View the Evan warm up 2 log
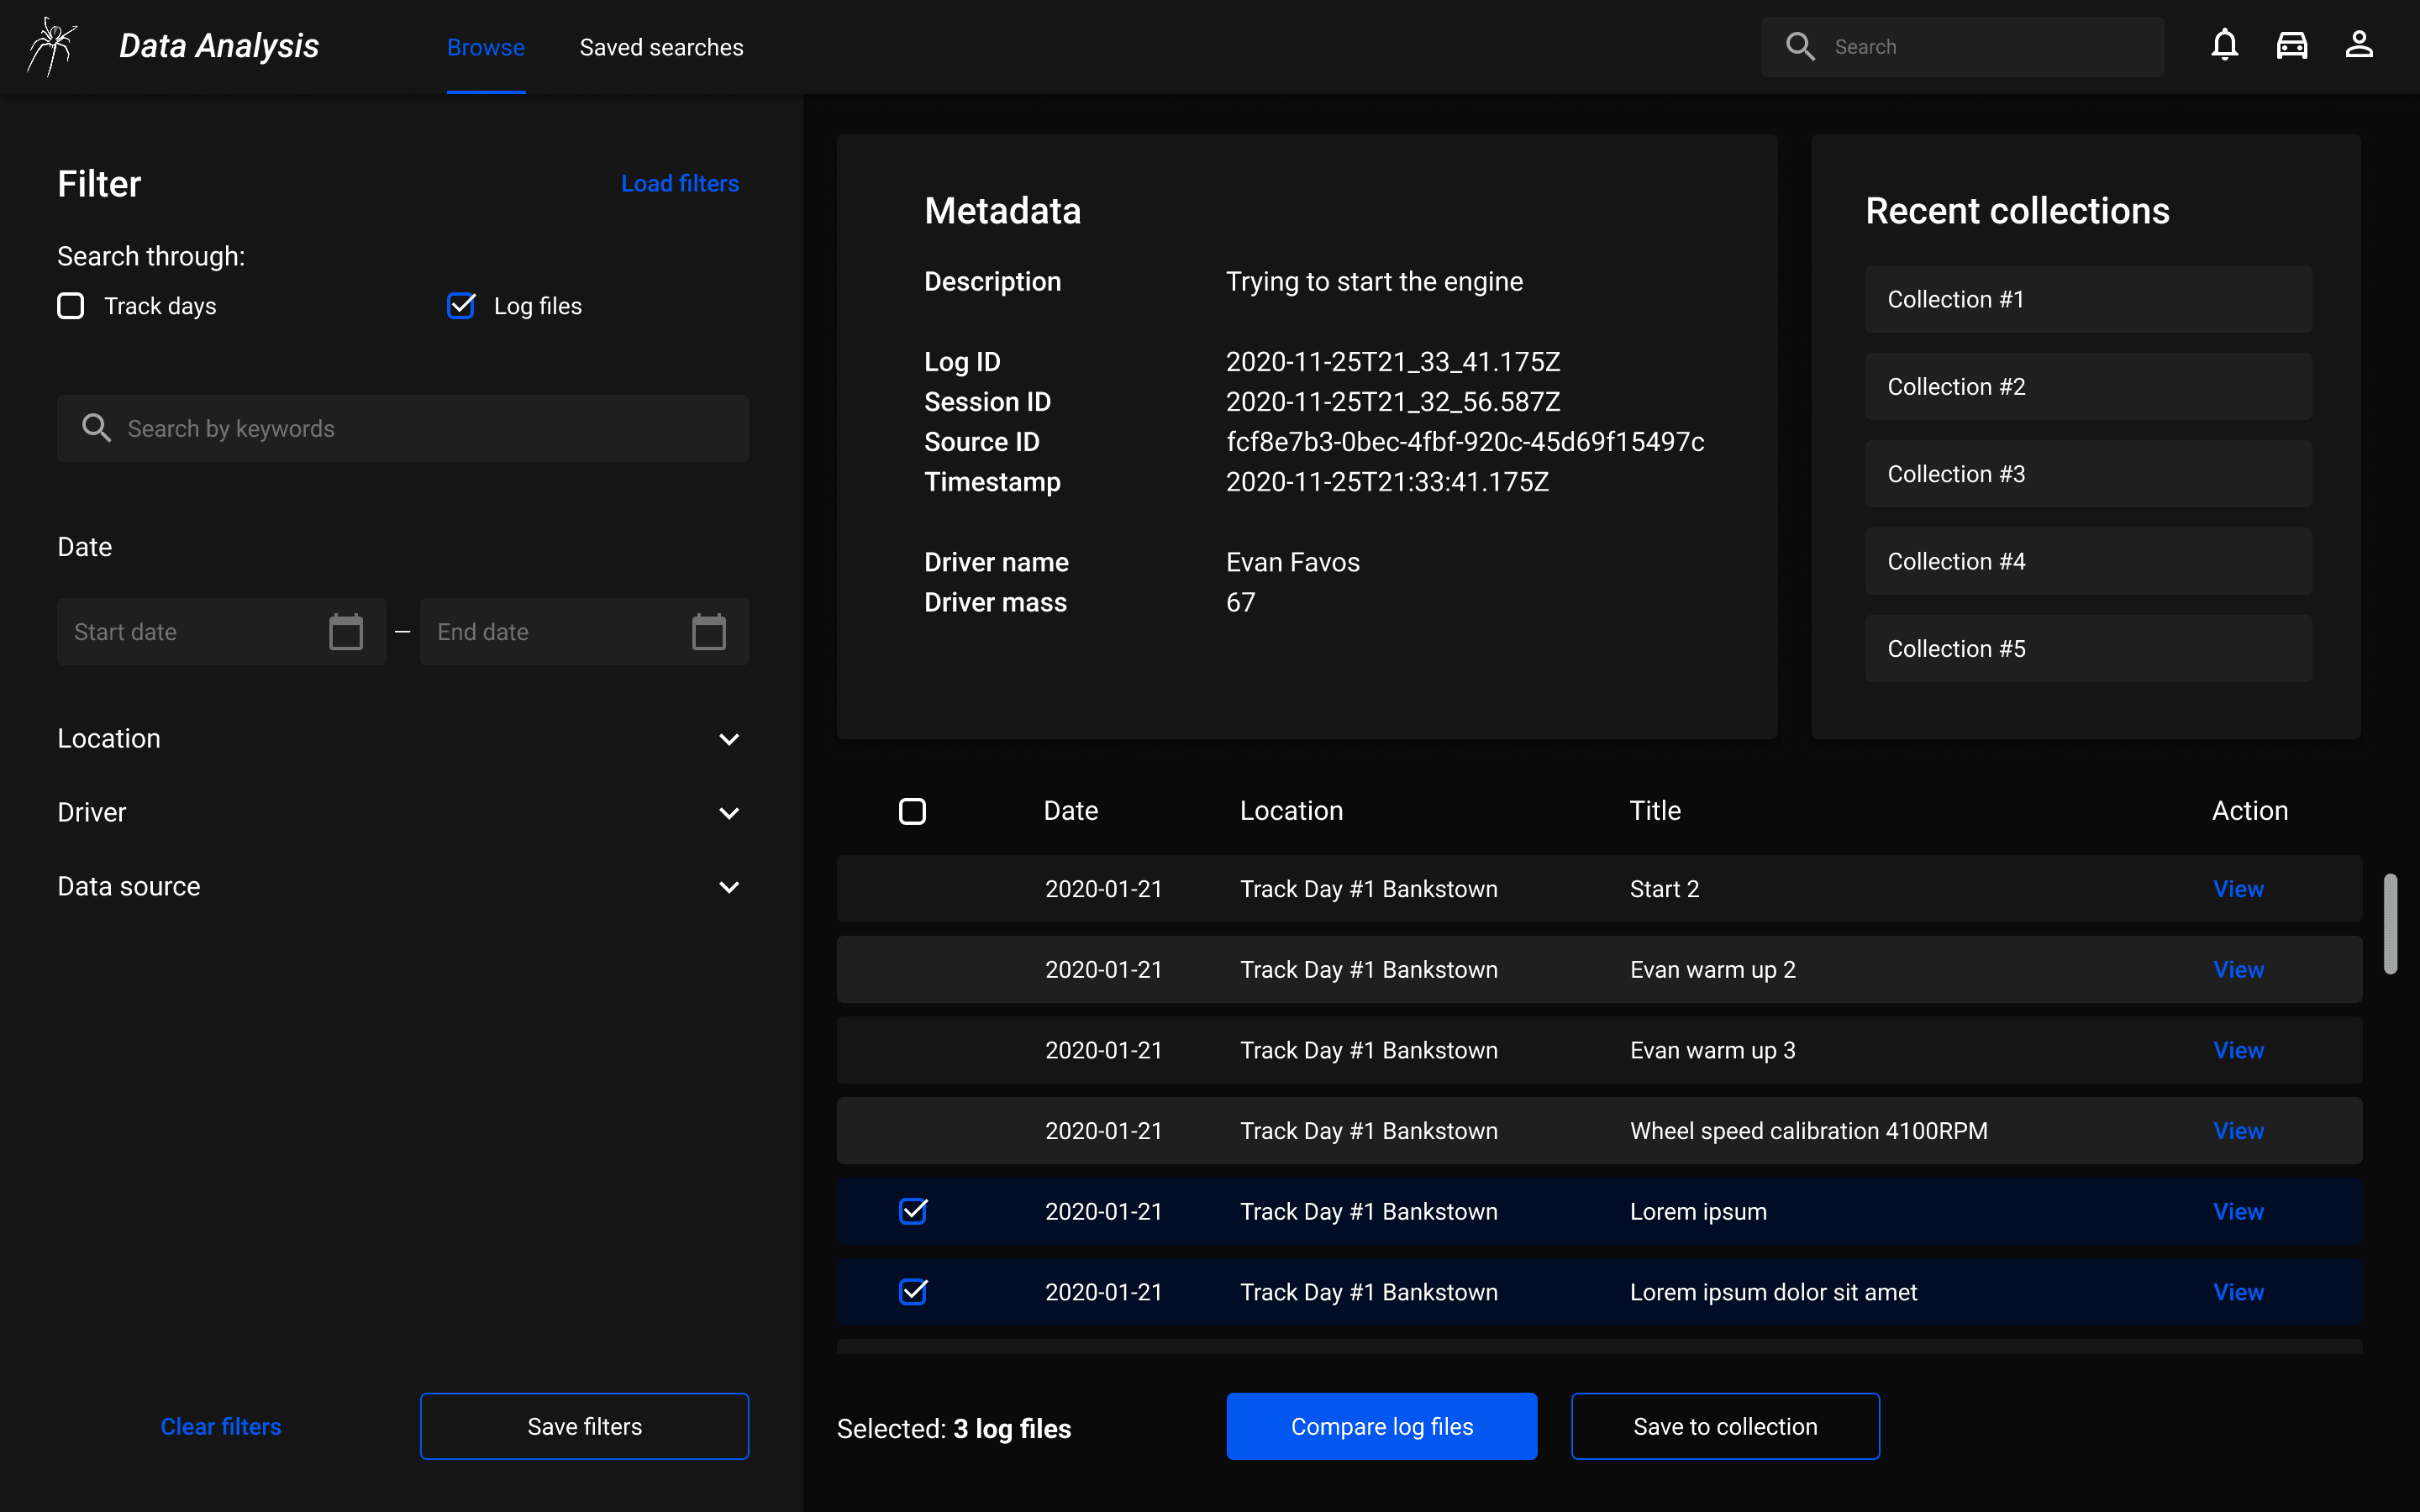Image resolution: width=2420 pixels, height=1512 pixels. click(2238, 969)
